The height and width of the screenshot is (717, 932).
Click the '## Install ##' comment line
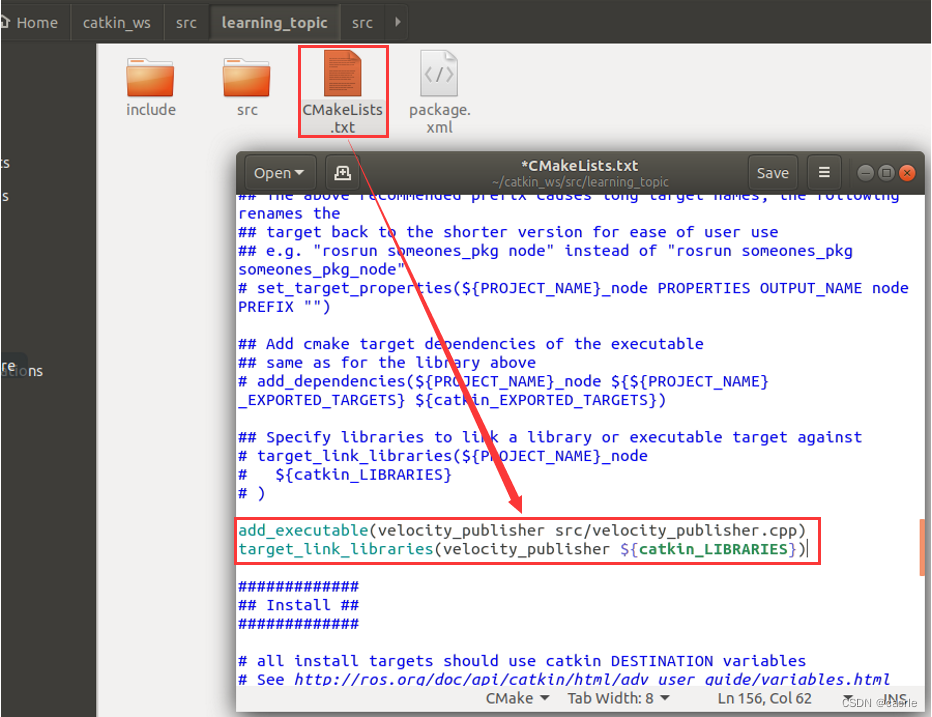(x=298, y=605)
